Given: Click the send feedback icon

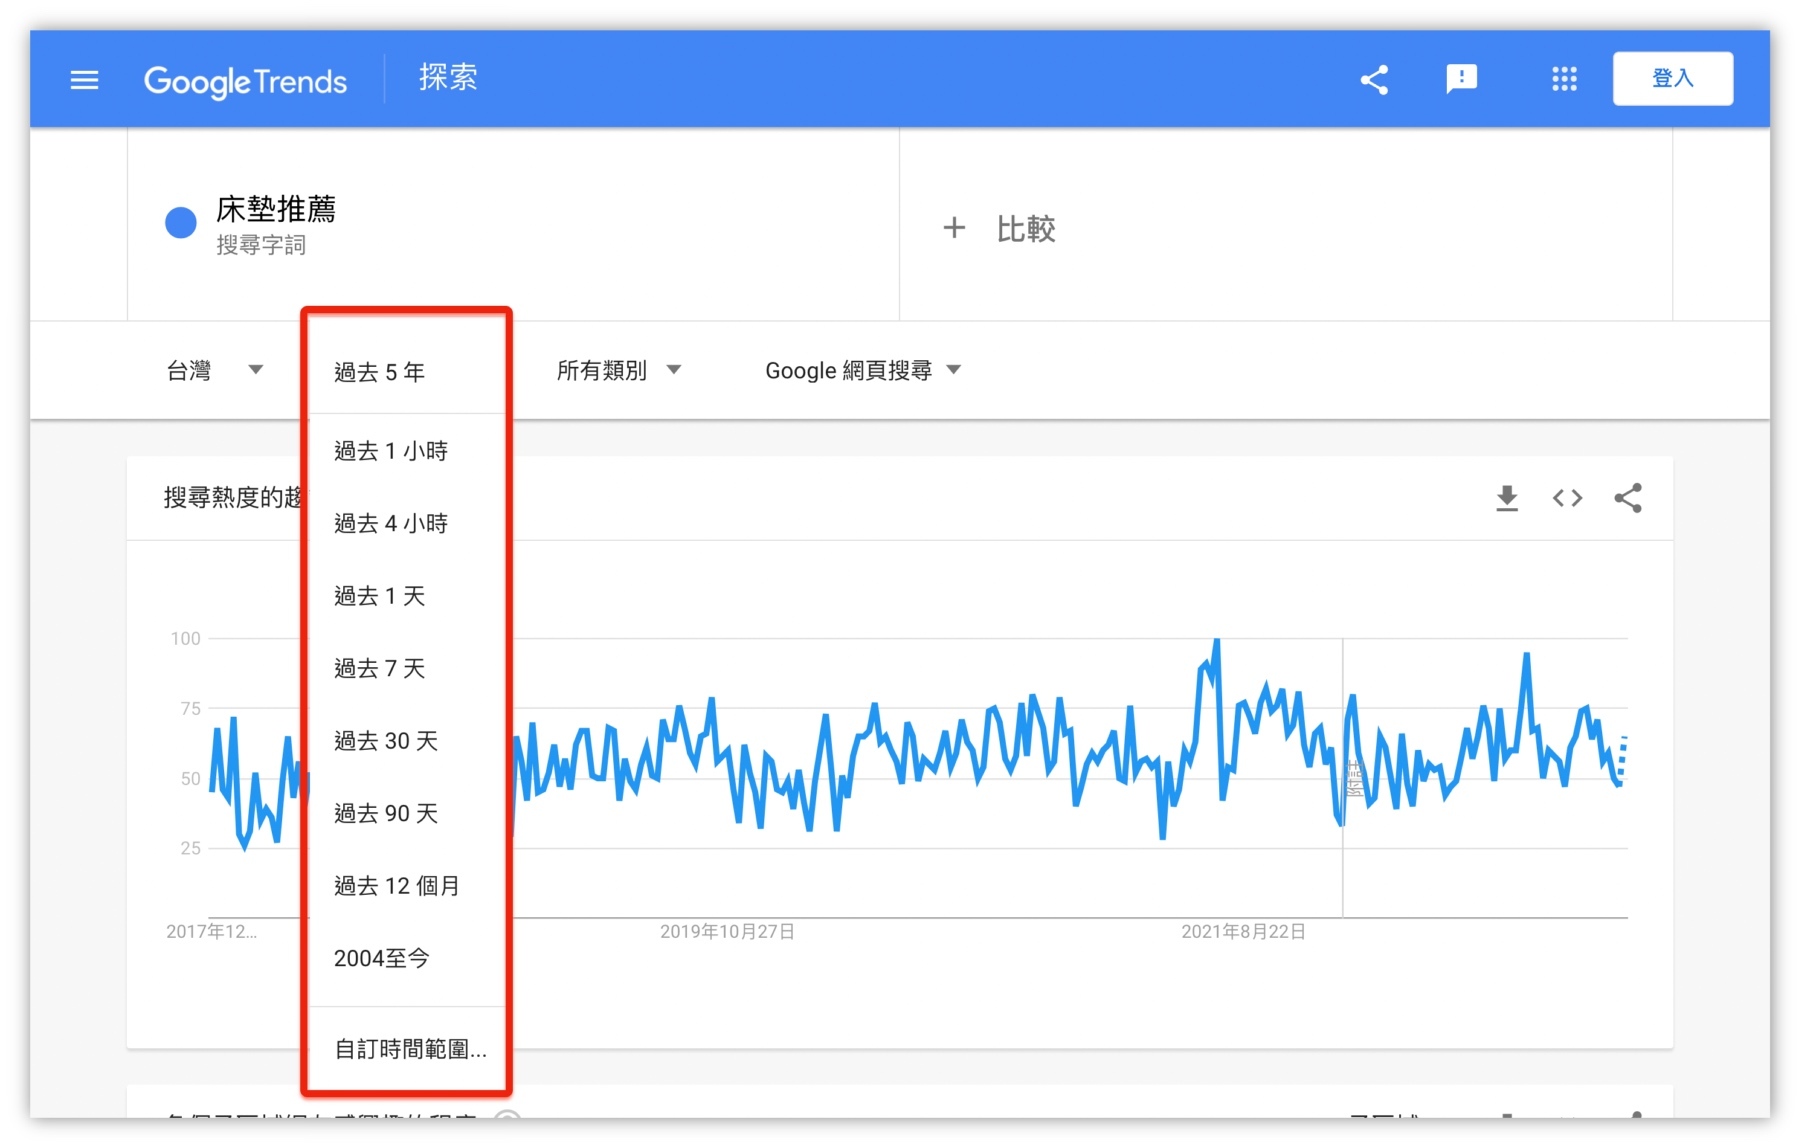Looking at the screenshot, I should pos(1461,79).
